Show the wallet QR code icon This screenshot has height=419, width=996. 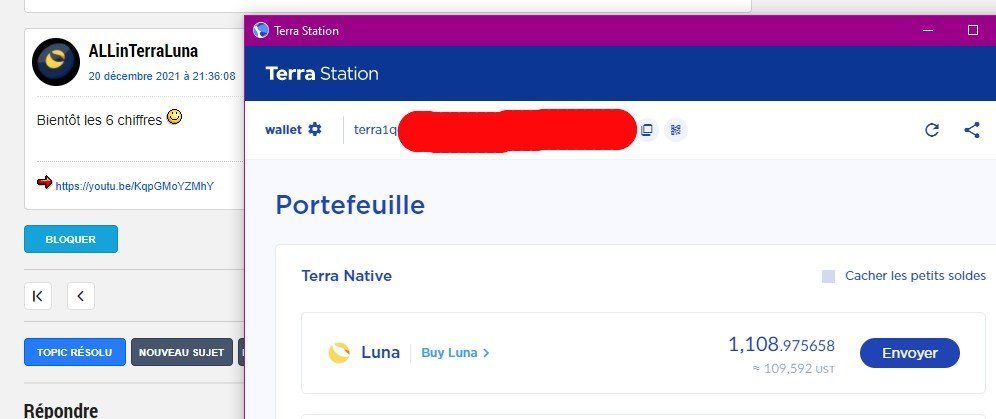tap(676, 130)
